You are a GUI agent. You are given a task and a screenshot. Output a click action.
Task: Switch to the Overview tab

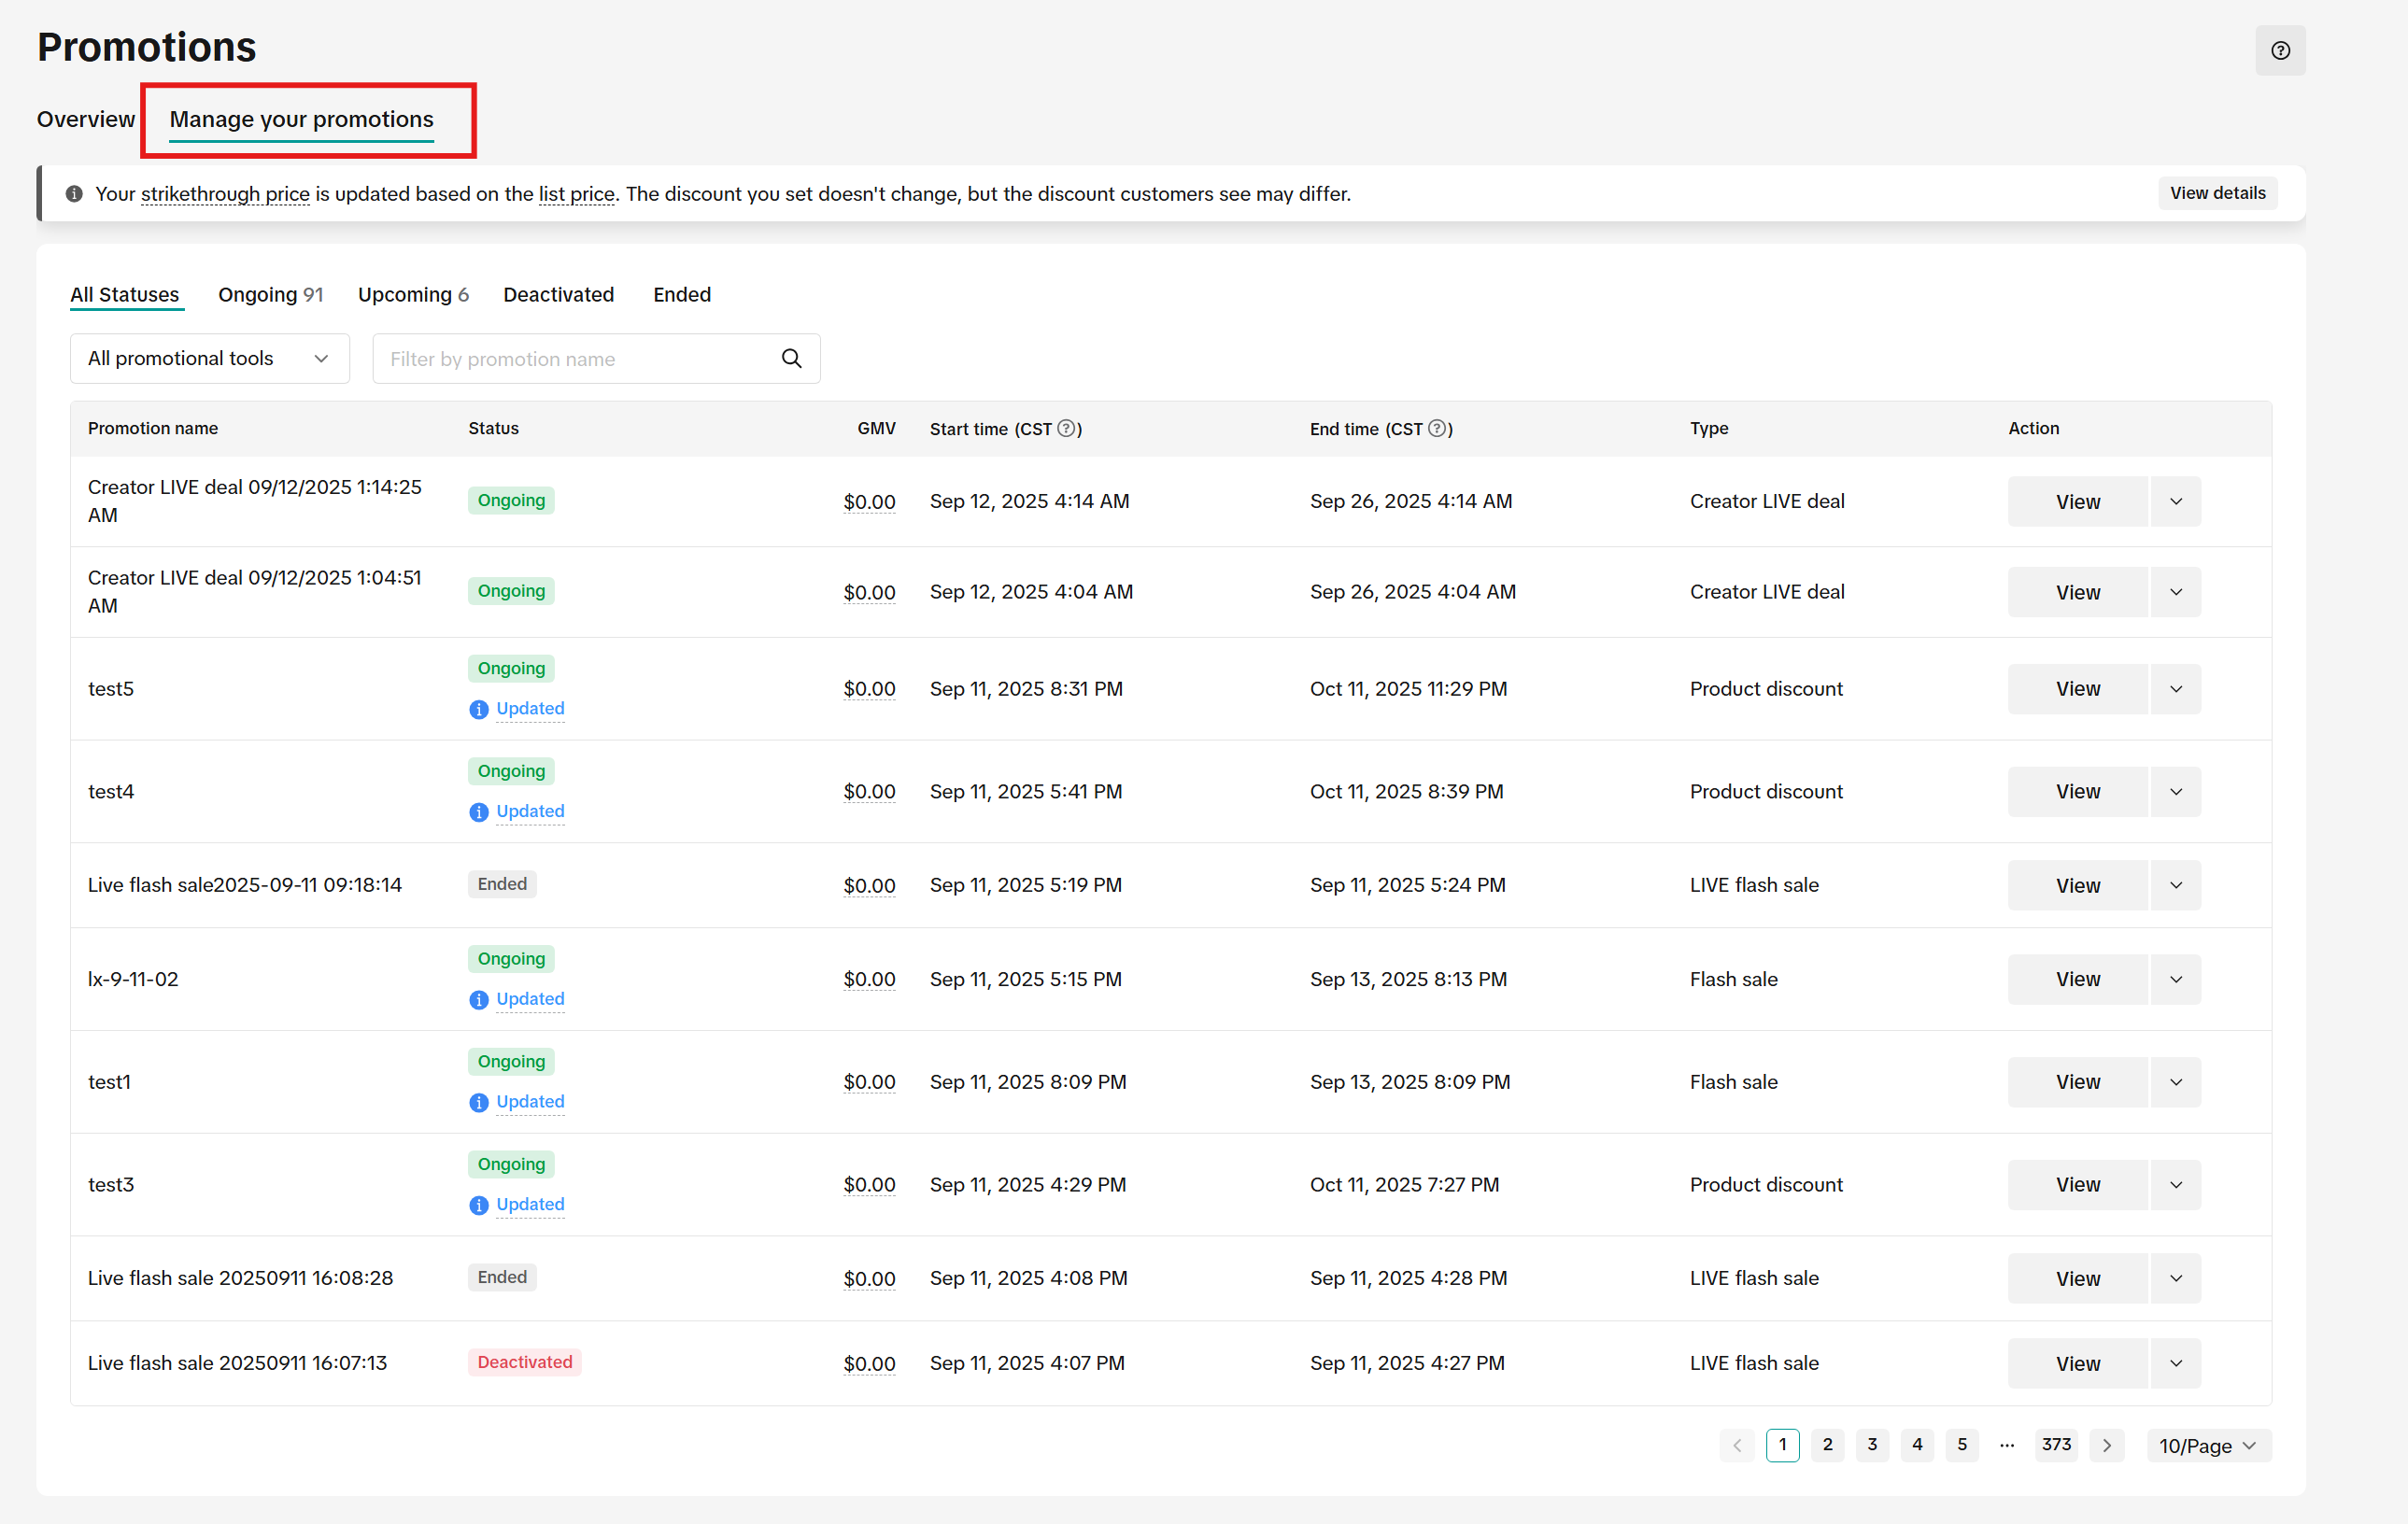[x=85, y=119]
